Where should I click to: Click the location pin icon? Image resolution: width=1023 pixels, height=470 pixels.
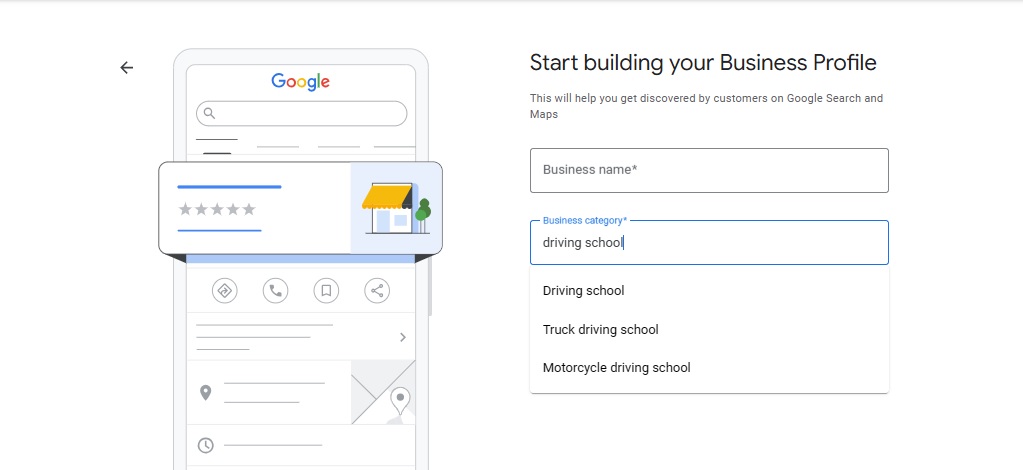point(206,392)
